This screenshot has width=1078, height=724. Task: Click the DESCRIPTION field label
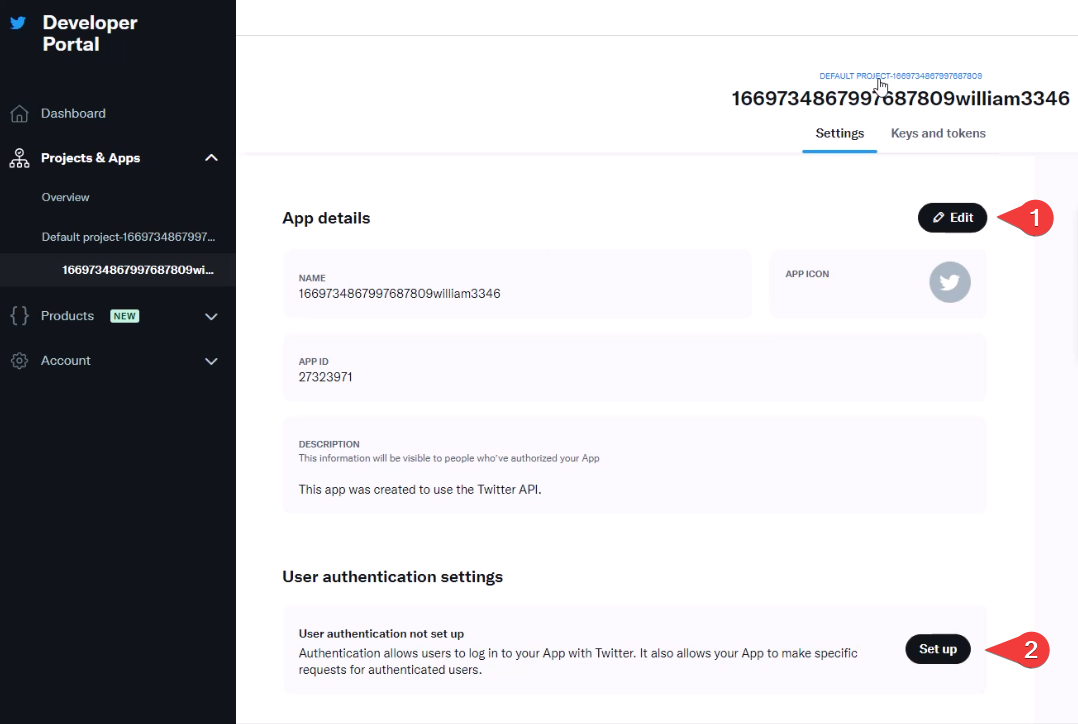(329, 444)
